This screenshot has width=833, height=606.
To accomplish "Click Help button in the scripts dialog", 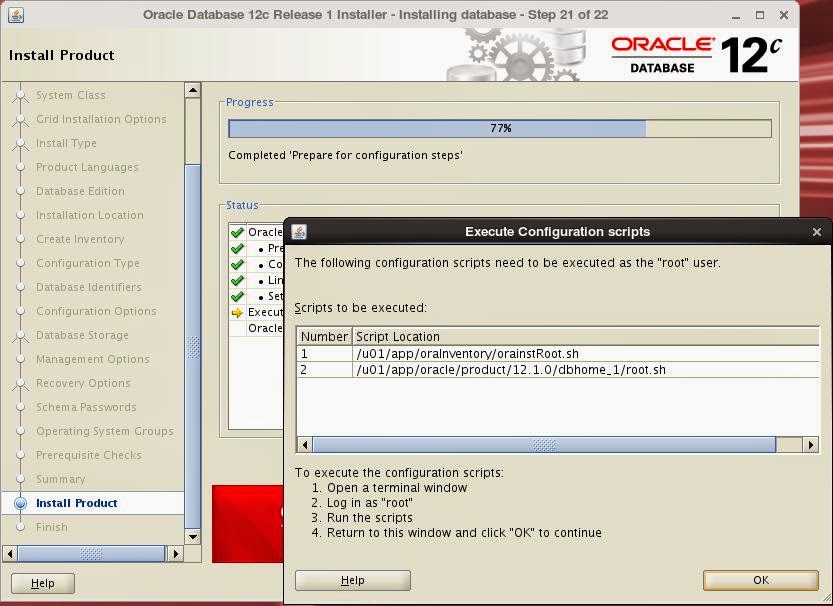I will click(x=353, y=580).
